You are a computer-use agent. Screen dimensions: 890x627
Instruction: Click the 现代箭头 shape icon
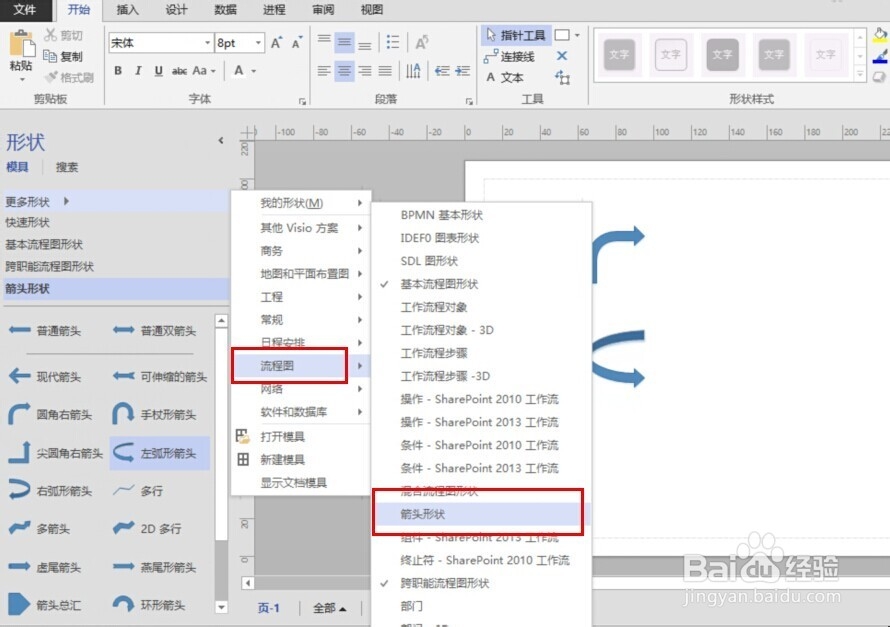click(20, 376)
